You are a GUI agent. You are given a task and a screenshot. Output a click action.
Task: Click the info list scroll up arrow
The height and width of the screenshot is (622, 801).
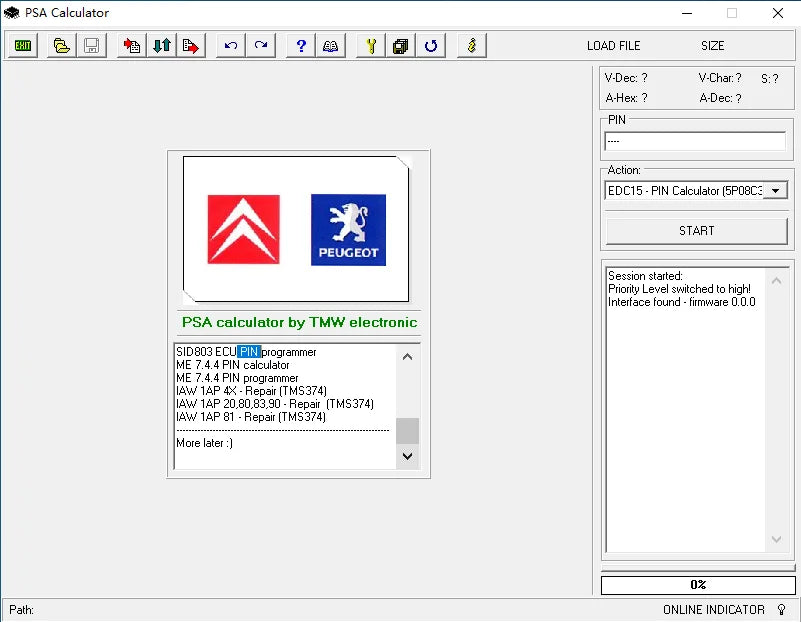(407, 356)
